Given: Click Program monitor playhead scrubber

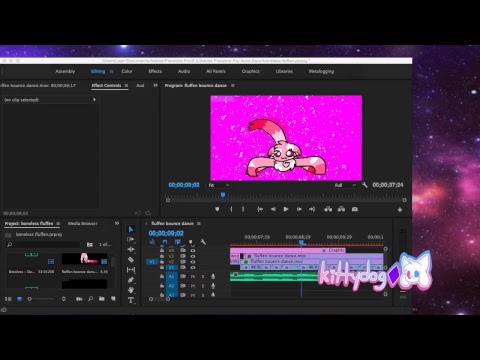Looking at the screenshot, I should [x=223, y=195].
